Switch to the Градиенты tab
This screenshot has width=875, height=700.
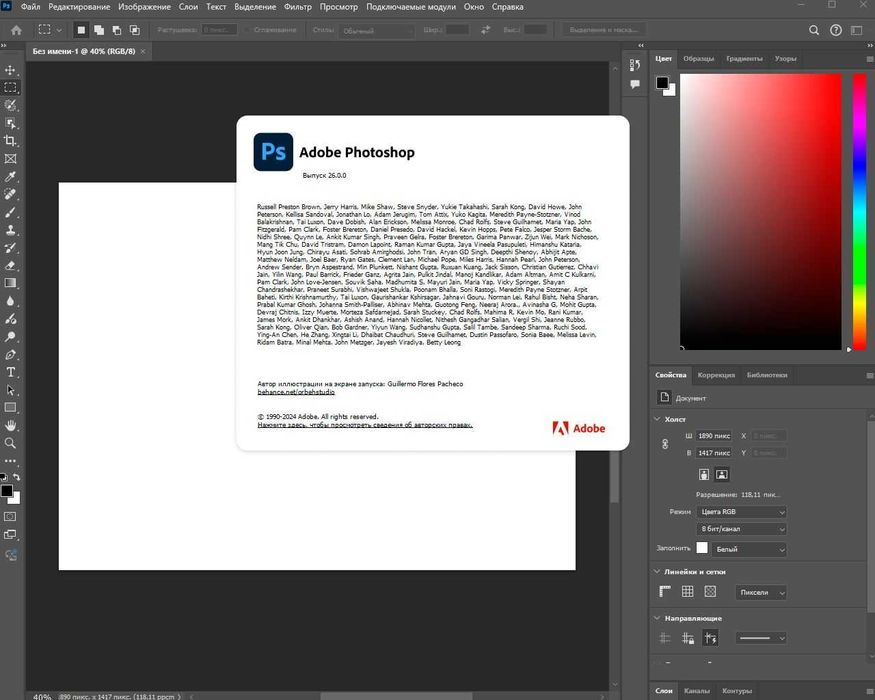(744, 59)
